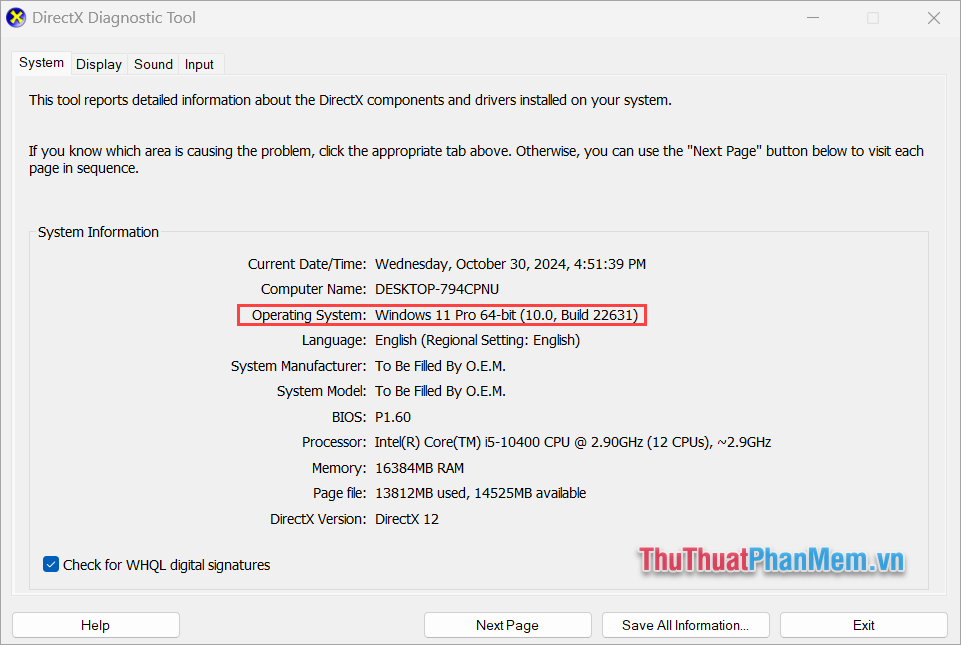
Task: Click the Exit button
Action: [x=863, y=624]
